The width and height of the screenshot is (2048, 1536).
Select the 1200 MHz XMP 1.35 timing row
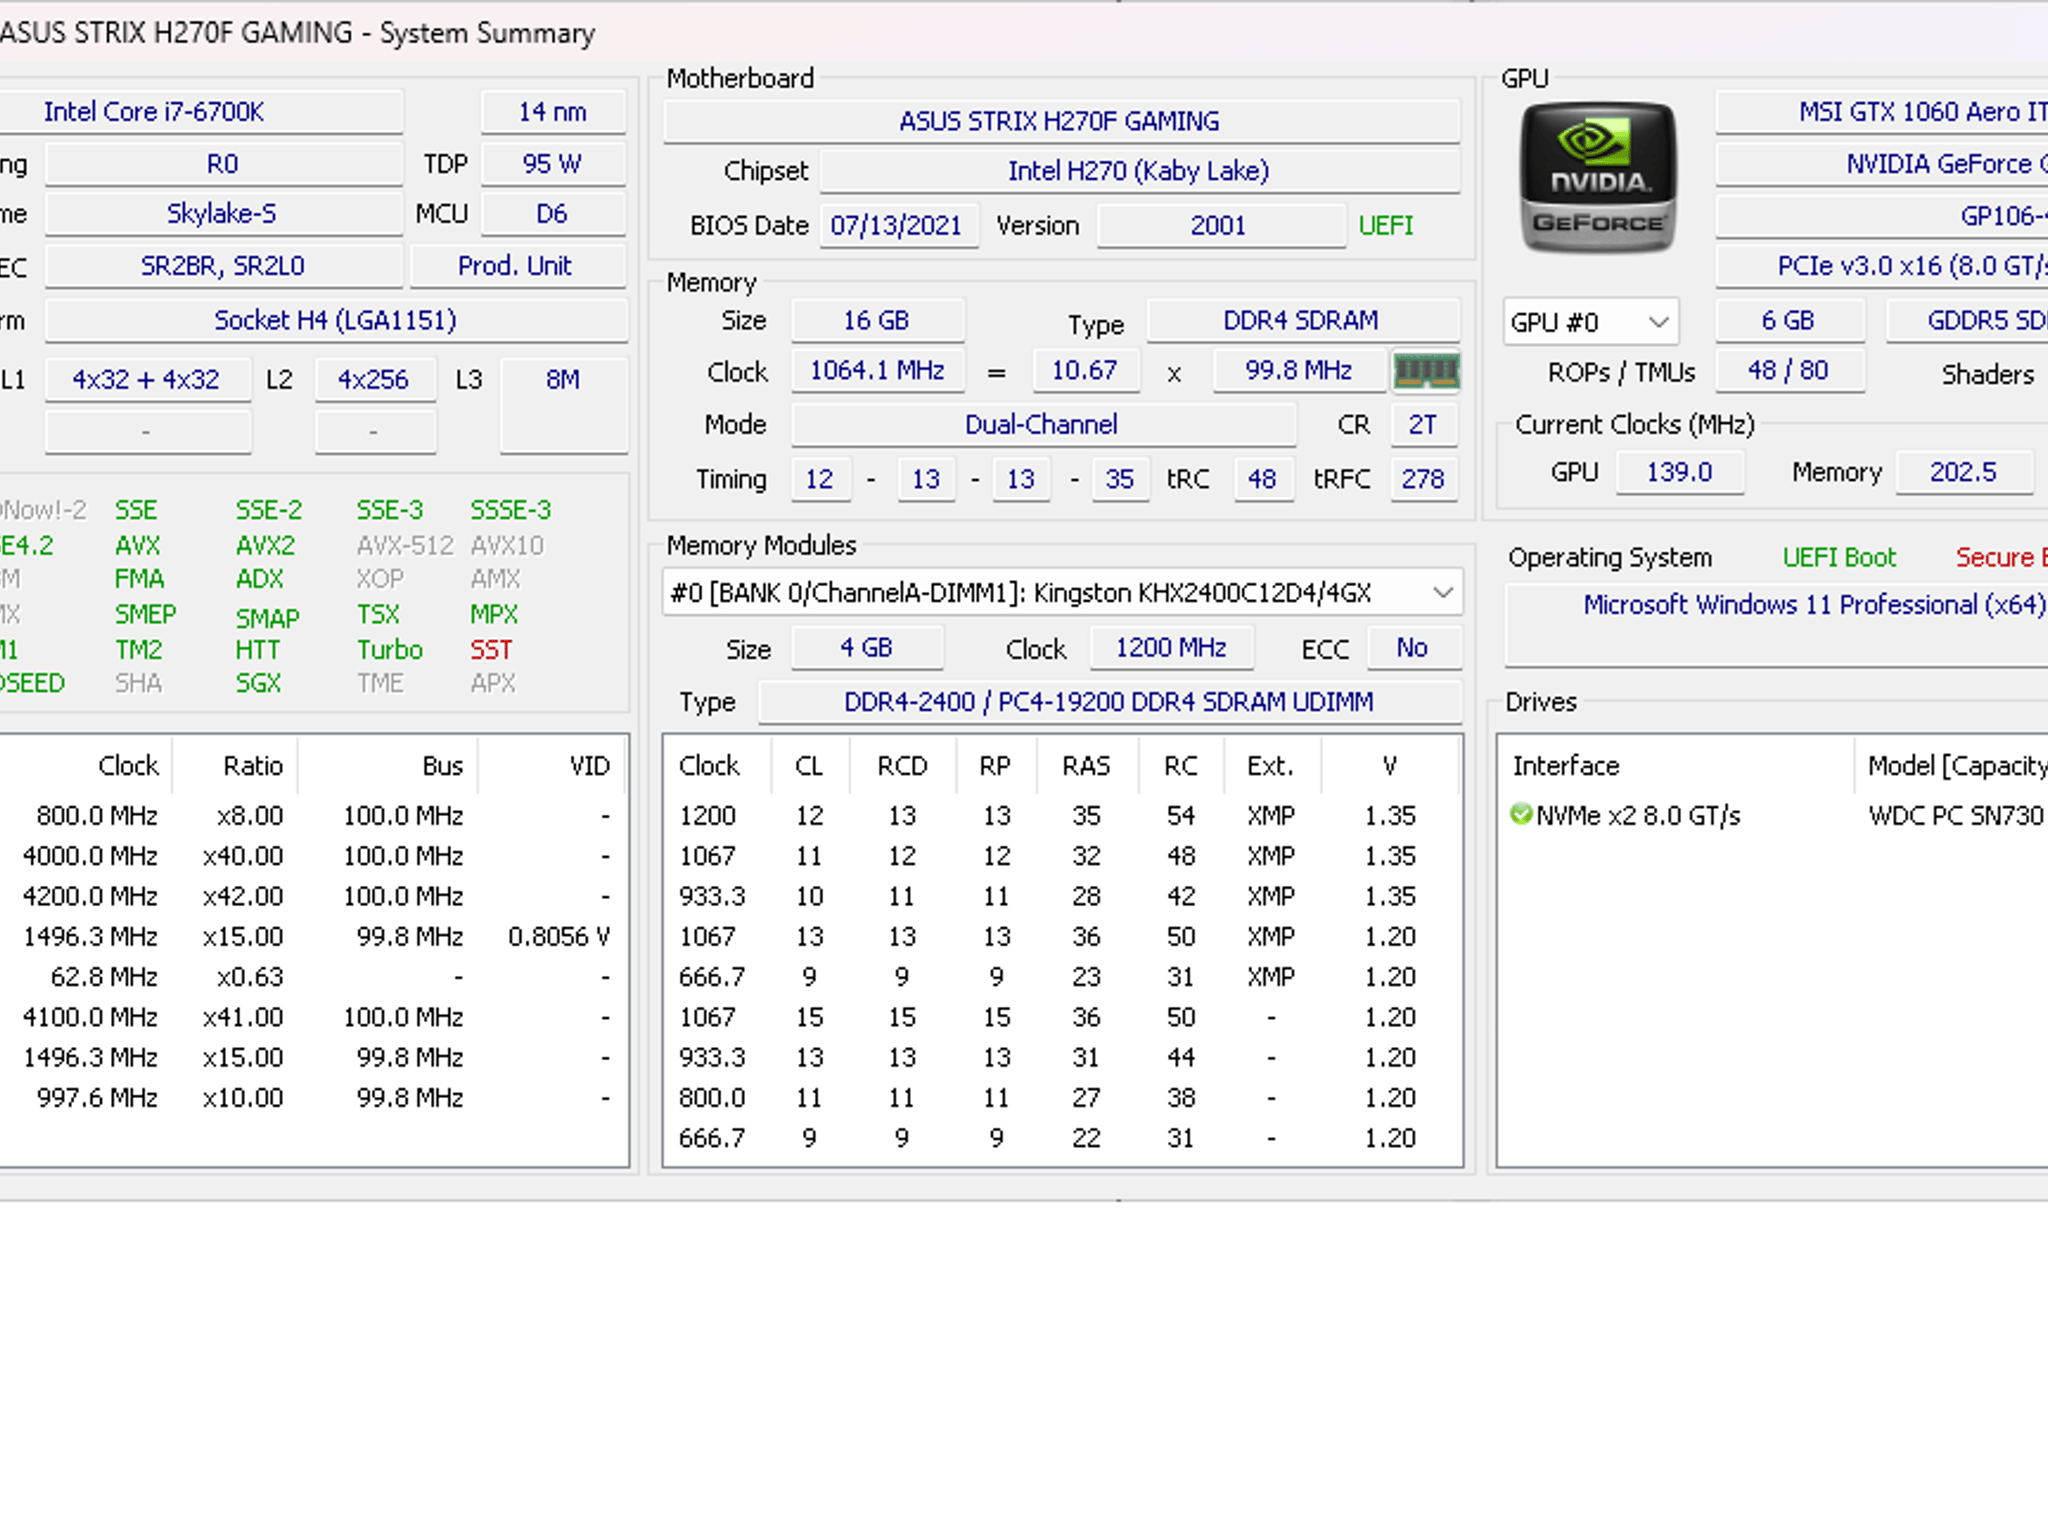1062,816
